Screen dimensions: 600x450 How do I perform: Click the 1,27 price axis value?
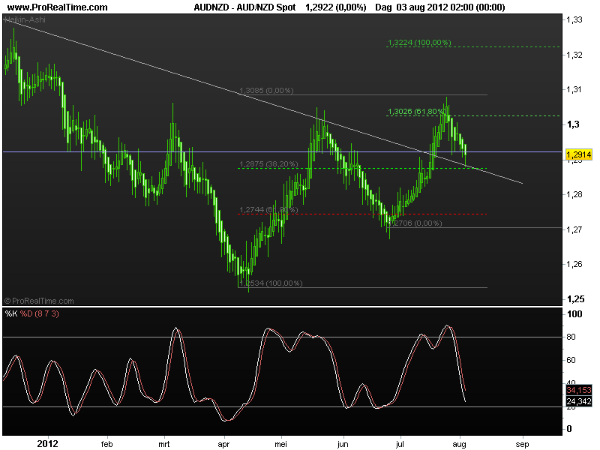[574, 229]
